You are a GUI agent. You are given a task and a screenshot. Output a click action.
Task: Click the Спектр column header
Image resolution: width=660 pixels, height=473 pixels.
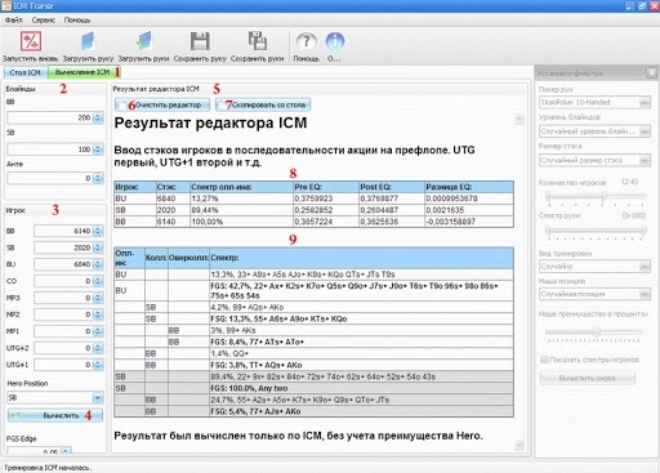click(361, 258)
